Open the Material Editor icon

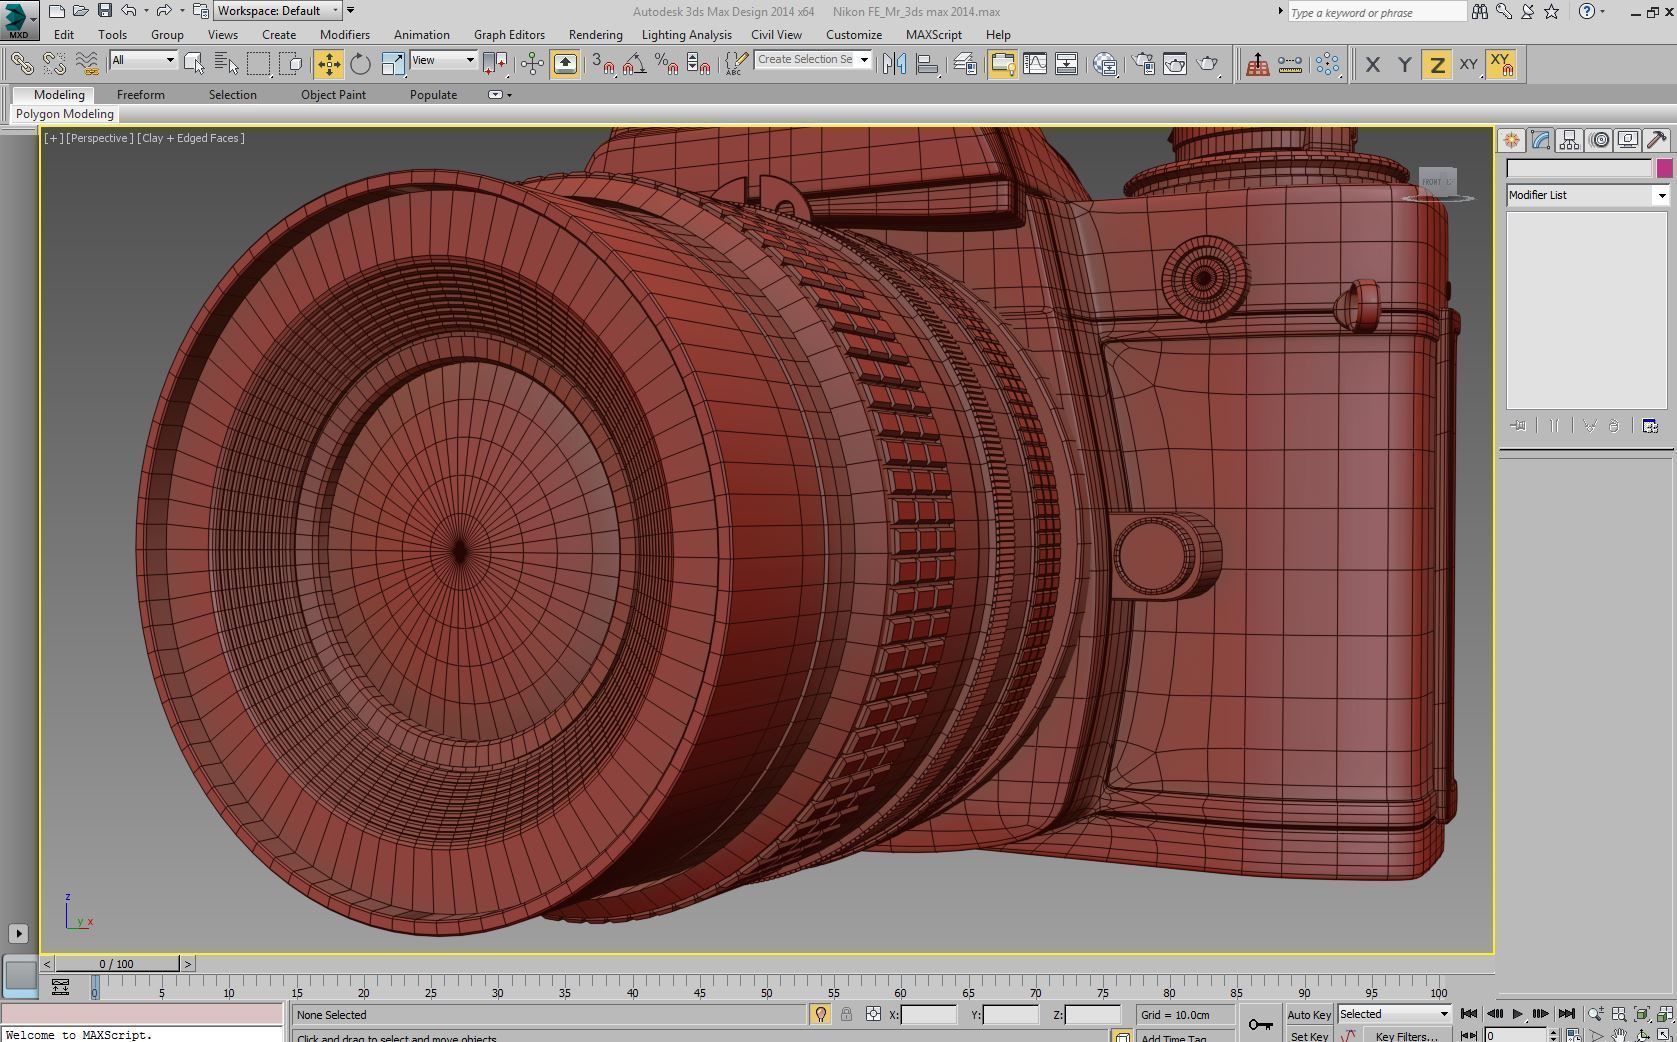point(1105,64)
